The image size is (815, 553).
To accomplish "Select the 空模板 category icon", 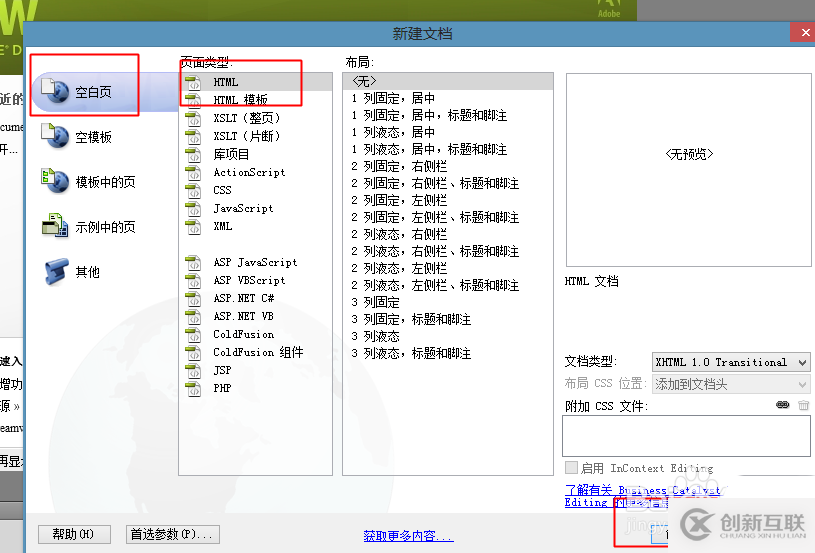I will coord(55,136).
